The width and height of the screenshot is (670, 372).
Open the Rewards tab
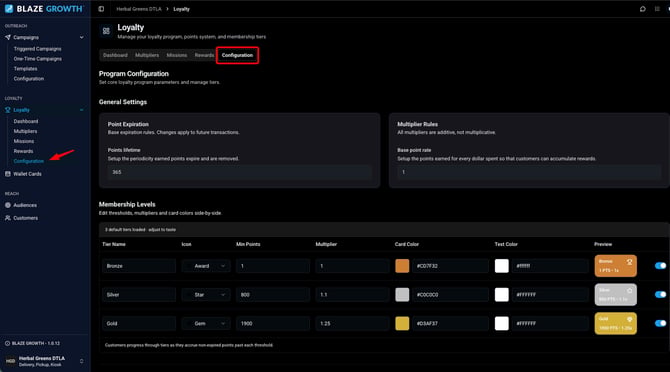click(x=204, y=55)
